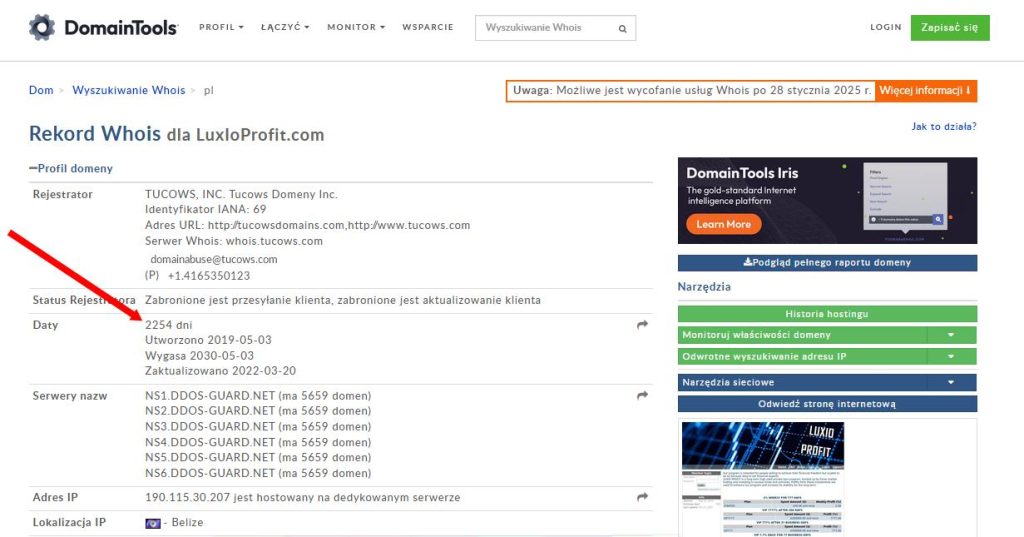
Task: Open Historia hostingu tool
Action: [x=827, y=314]
